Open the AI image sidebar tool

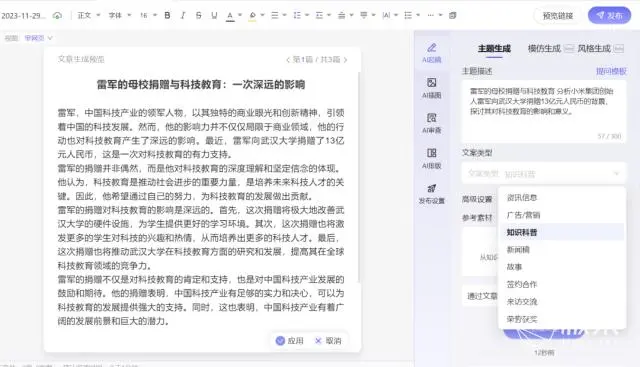pyautogui.click(x=431, y=88)
